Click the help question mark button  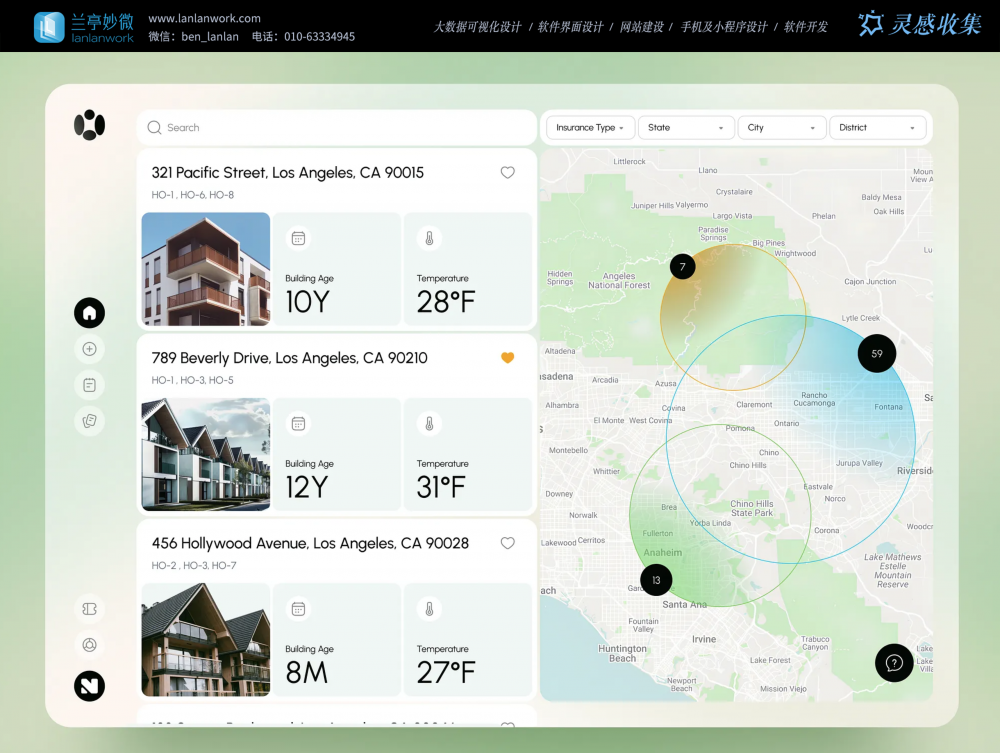[894, 663]
